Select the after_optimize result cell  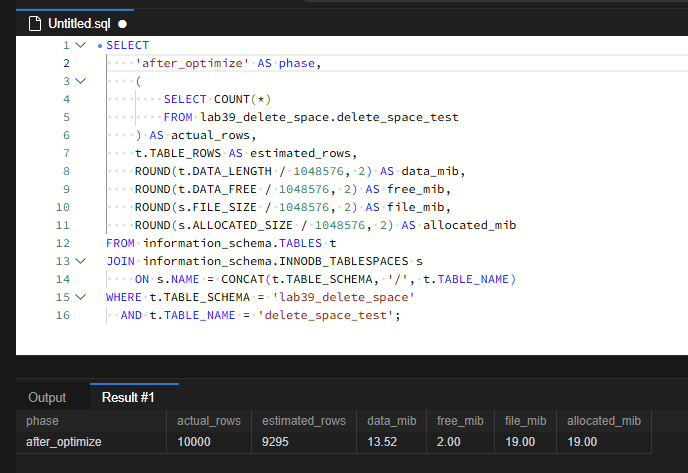pos(91,442)
